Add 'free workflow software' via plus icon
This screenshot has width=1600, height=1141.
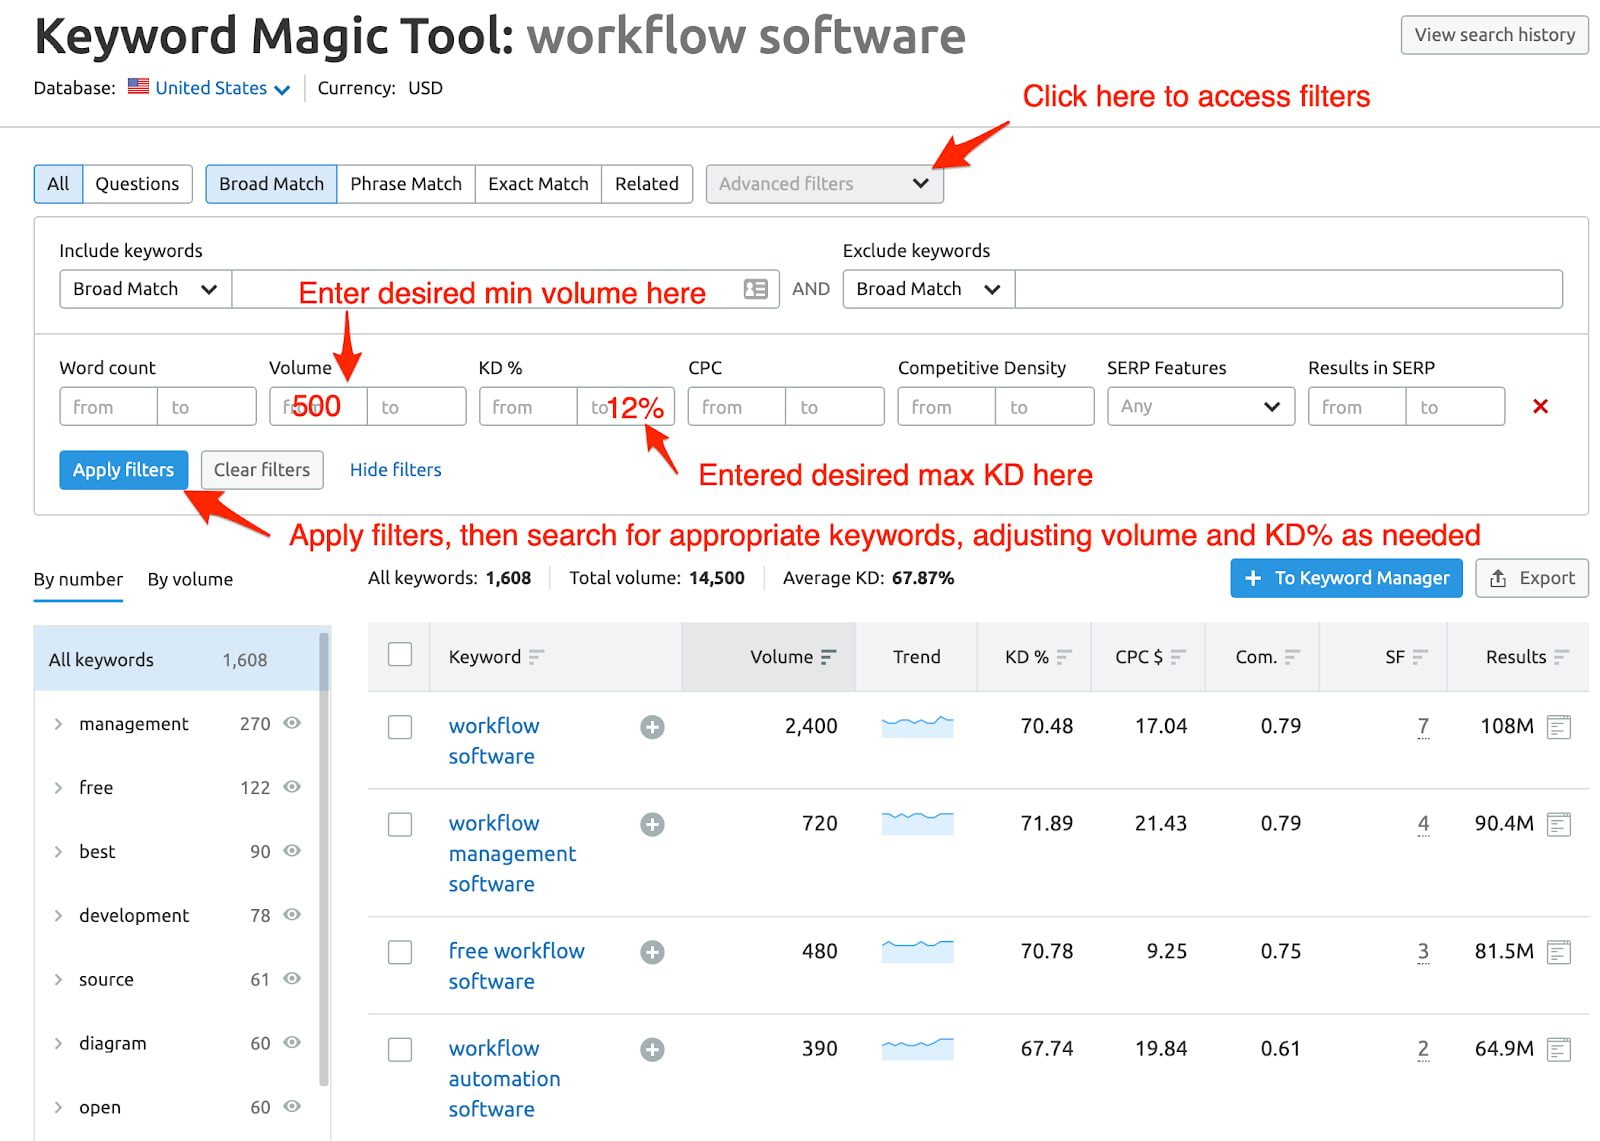[x=652, y=952]
